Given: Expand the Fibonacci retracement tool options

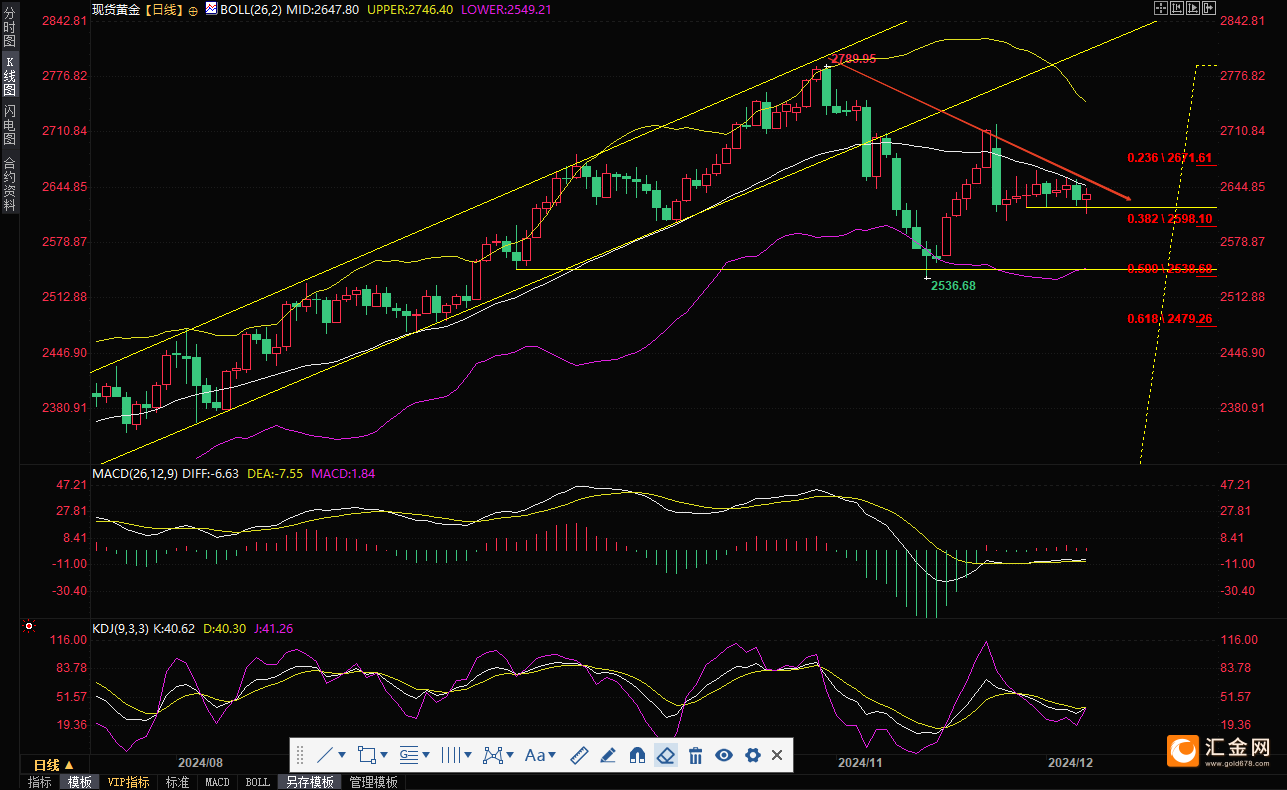Looking at the screenshot, I should tap(426, 756).
